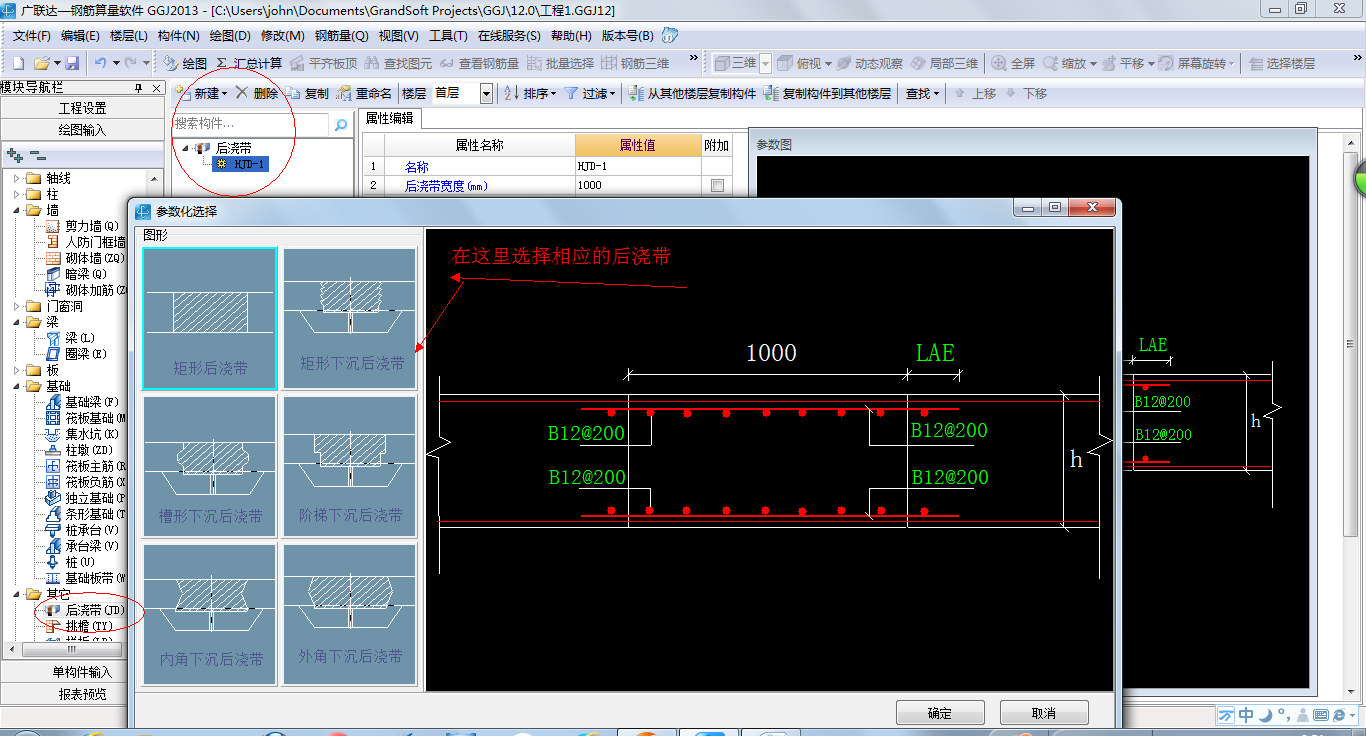Click 复制 copy component button

[x=307, y=93]
